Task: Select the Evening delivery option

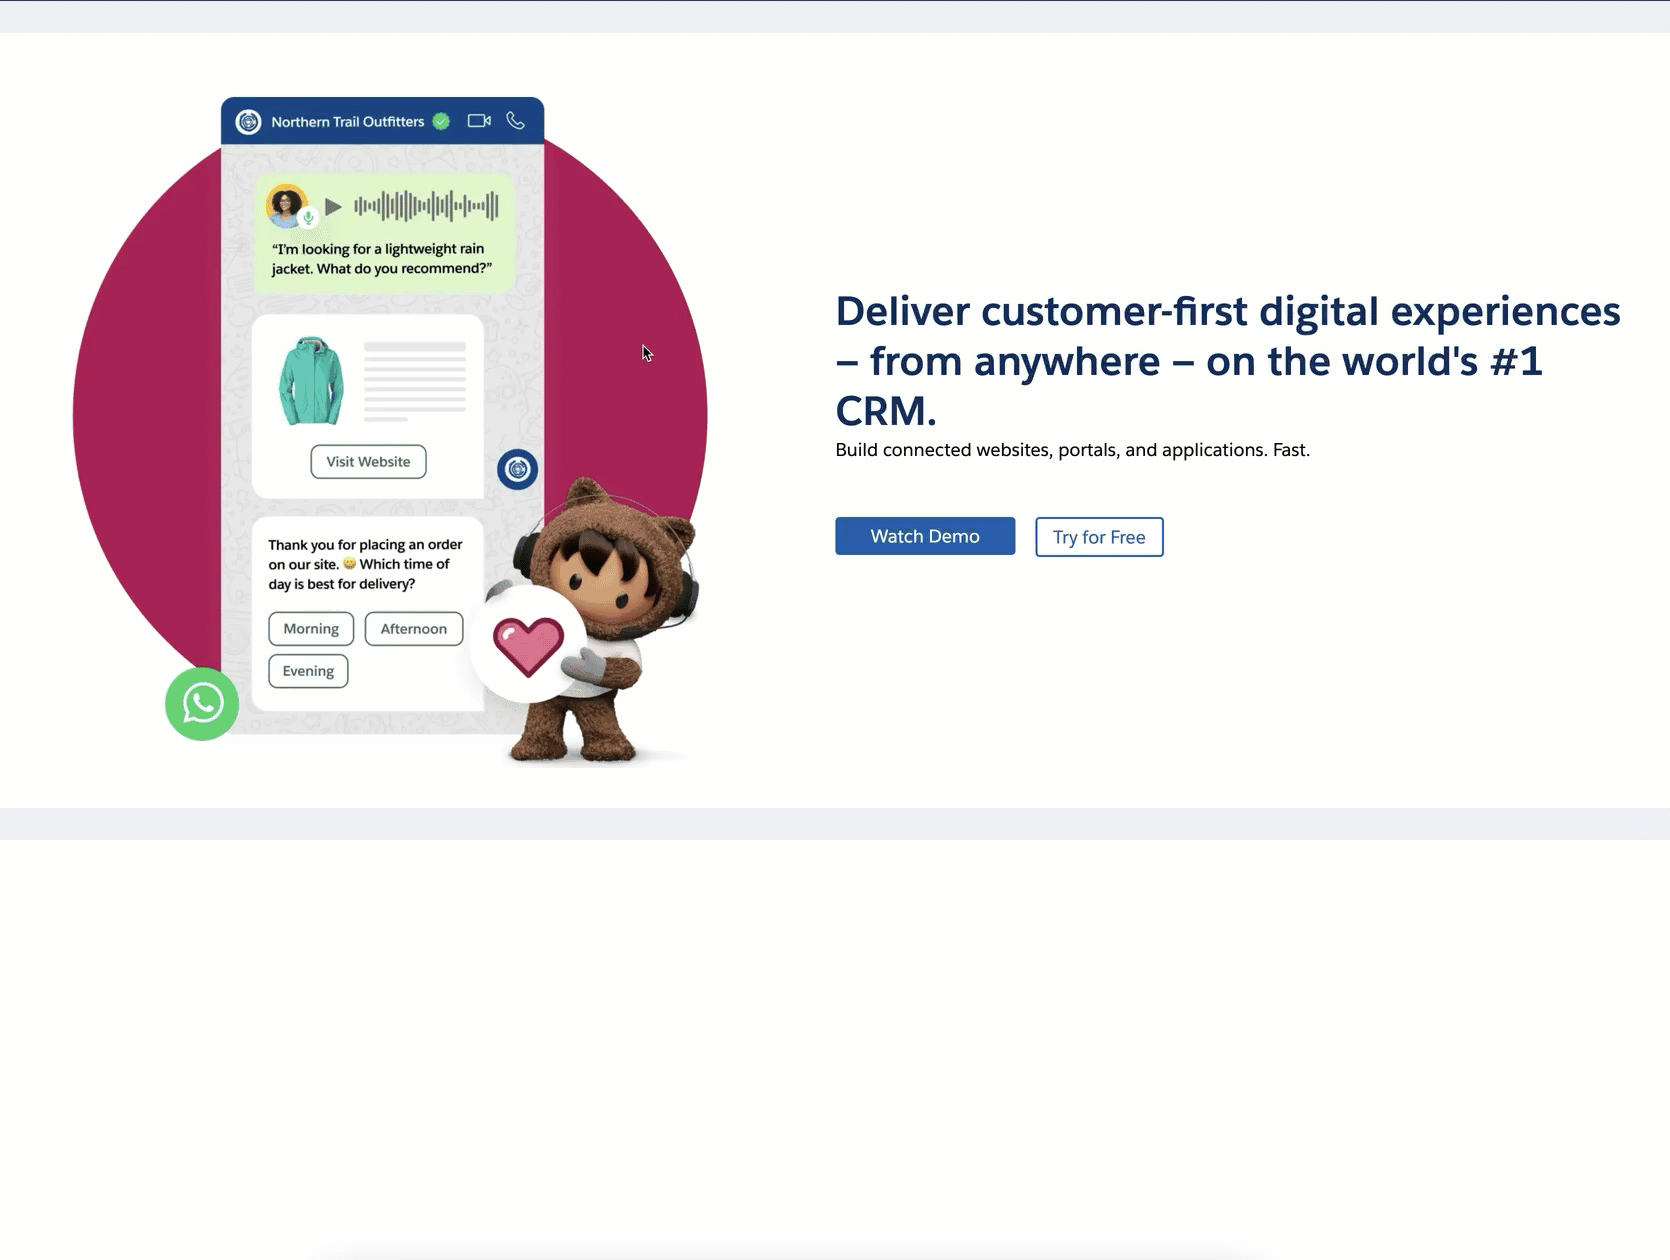Action: tap(308, 671)
